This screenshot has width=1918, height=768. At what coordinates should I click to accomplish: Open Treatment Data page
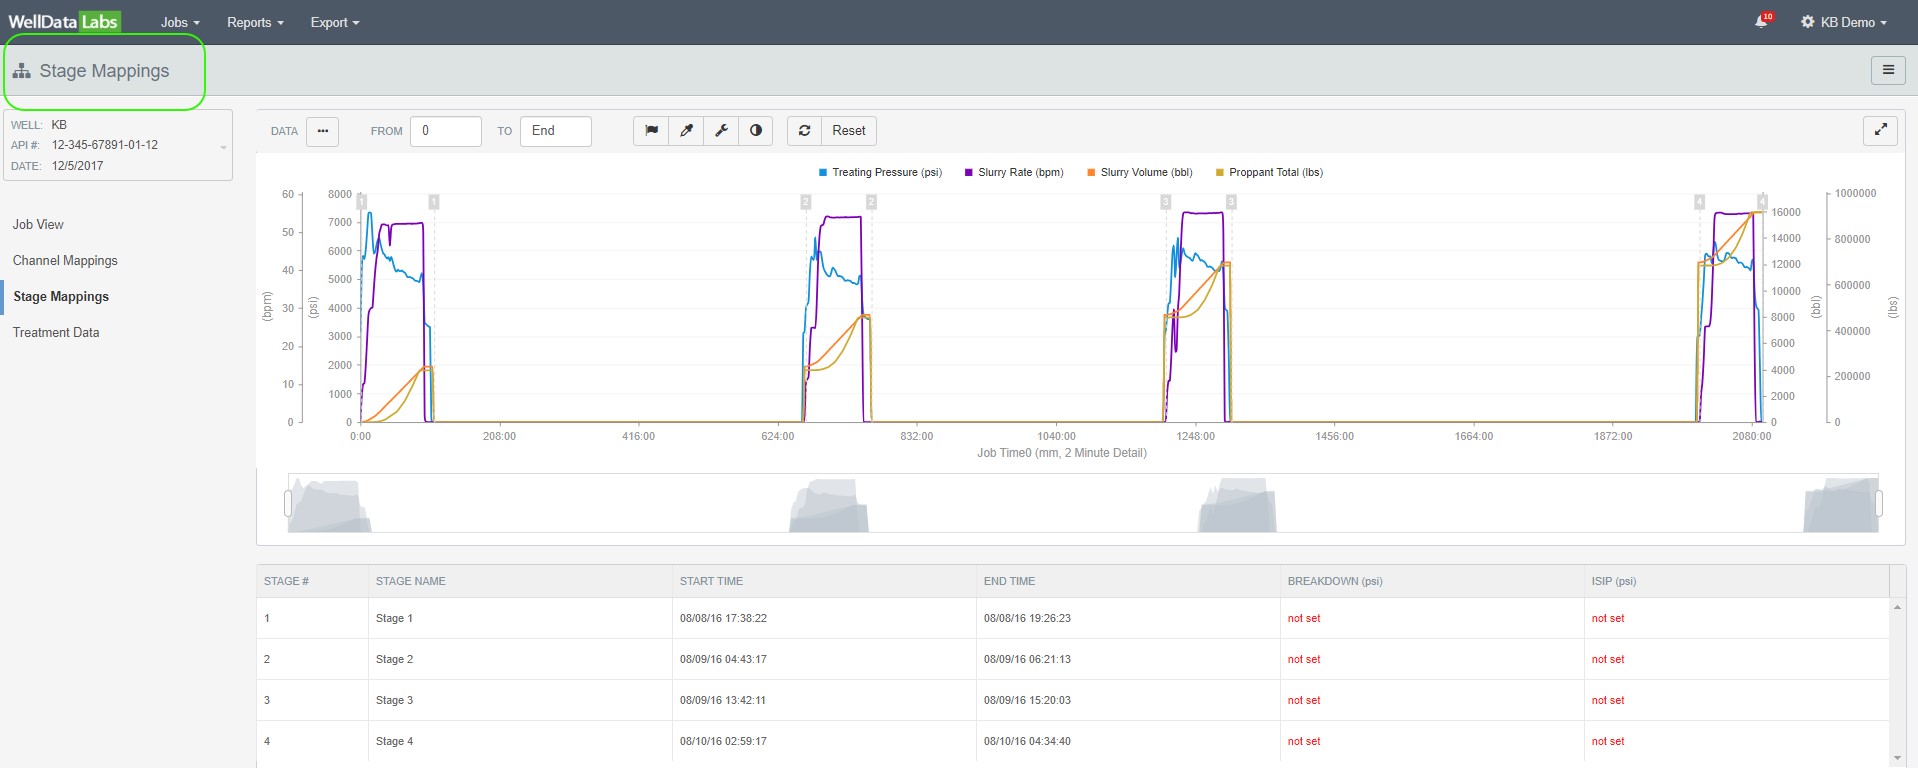(56, 332)
